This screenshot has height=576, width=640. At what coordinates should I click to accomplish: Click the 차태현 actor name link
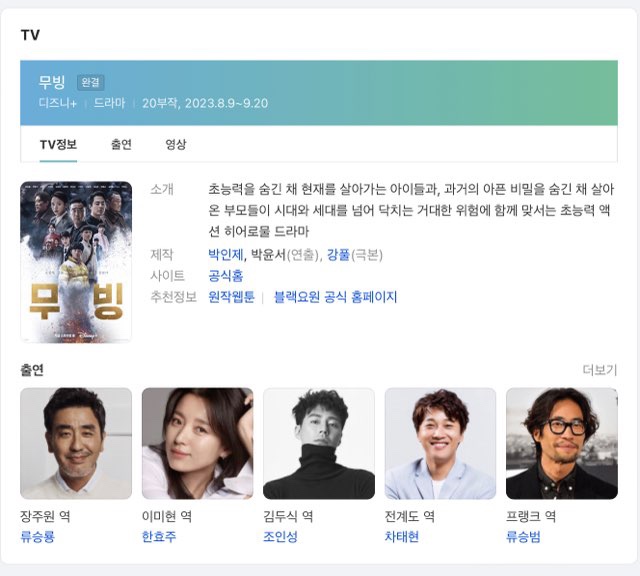click(402, 536)
